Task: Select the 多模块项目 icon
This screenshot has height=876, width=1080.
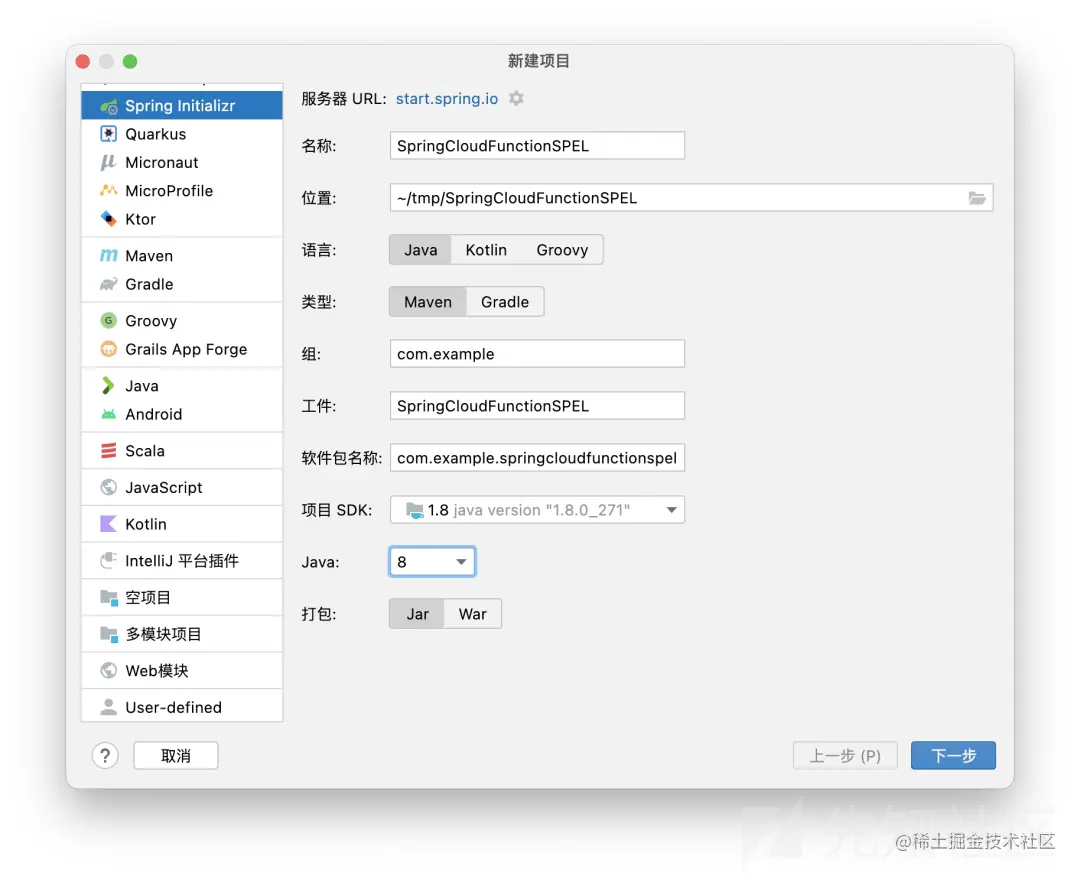Action: 109,634
